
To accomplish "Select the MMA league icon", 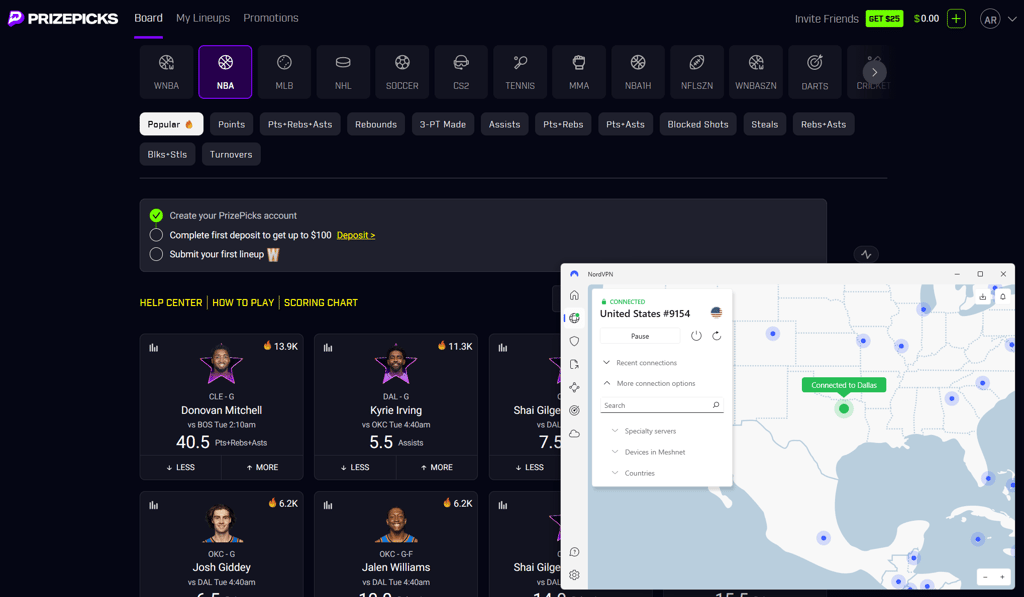I will pyautogui.click(x=579, y=72).
